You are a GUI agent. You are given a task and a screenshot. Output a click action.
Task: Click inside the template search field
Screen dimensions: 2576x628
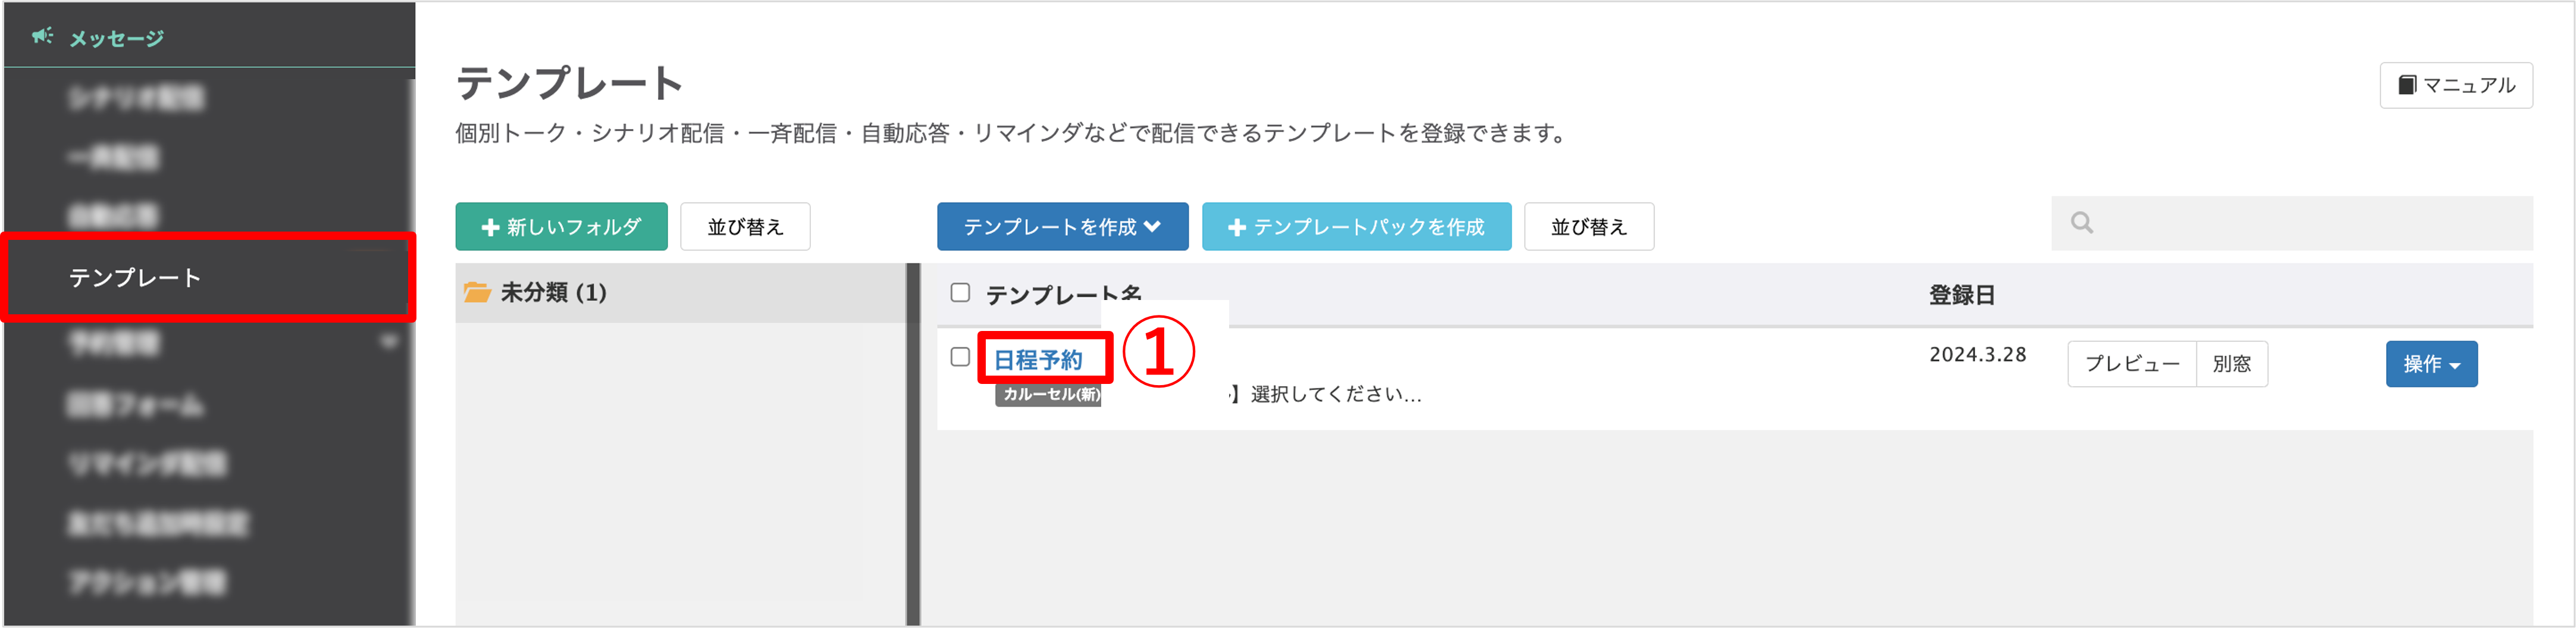[2292, 223]
